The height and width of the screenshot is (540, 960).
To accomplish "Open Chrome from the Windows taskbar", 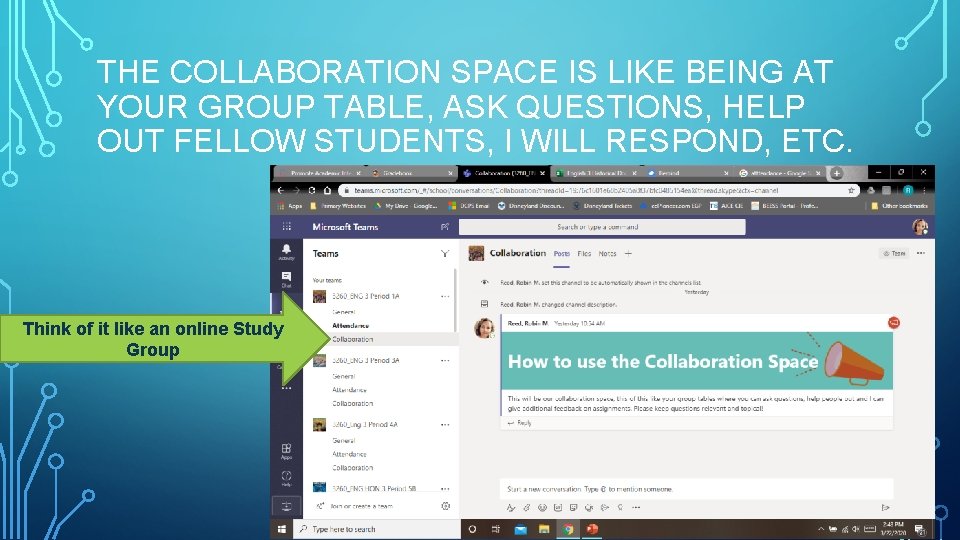I will coord(568,530).
